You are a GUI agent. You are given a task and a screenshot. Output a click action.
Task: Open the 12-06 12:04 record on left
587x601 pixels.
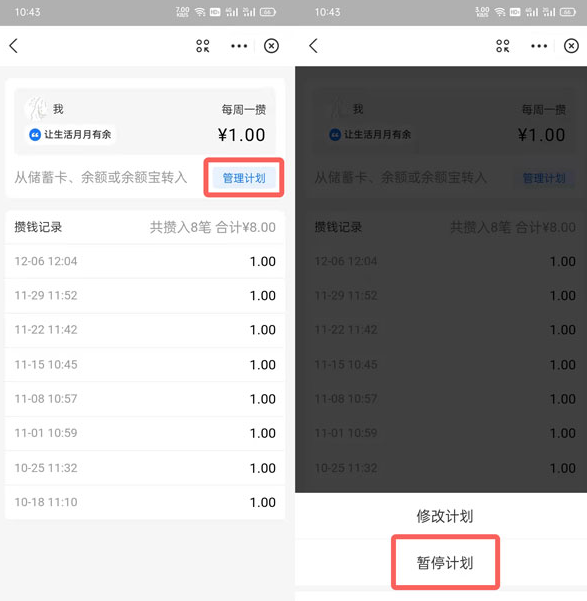click(x=145, y=261)
